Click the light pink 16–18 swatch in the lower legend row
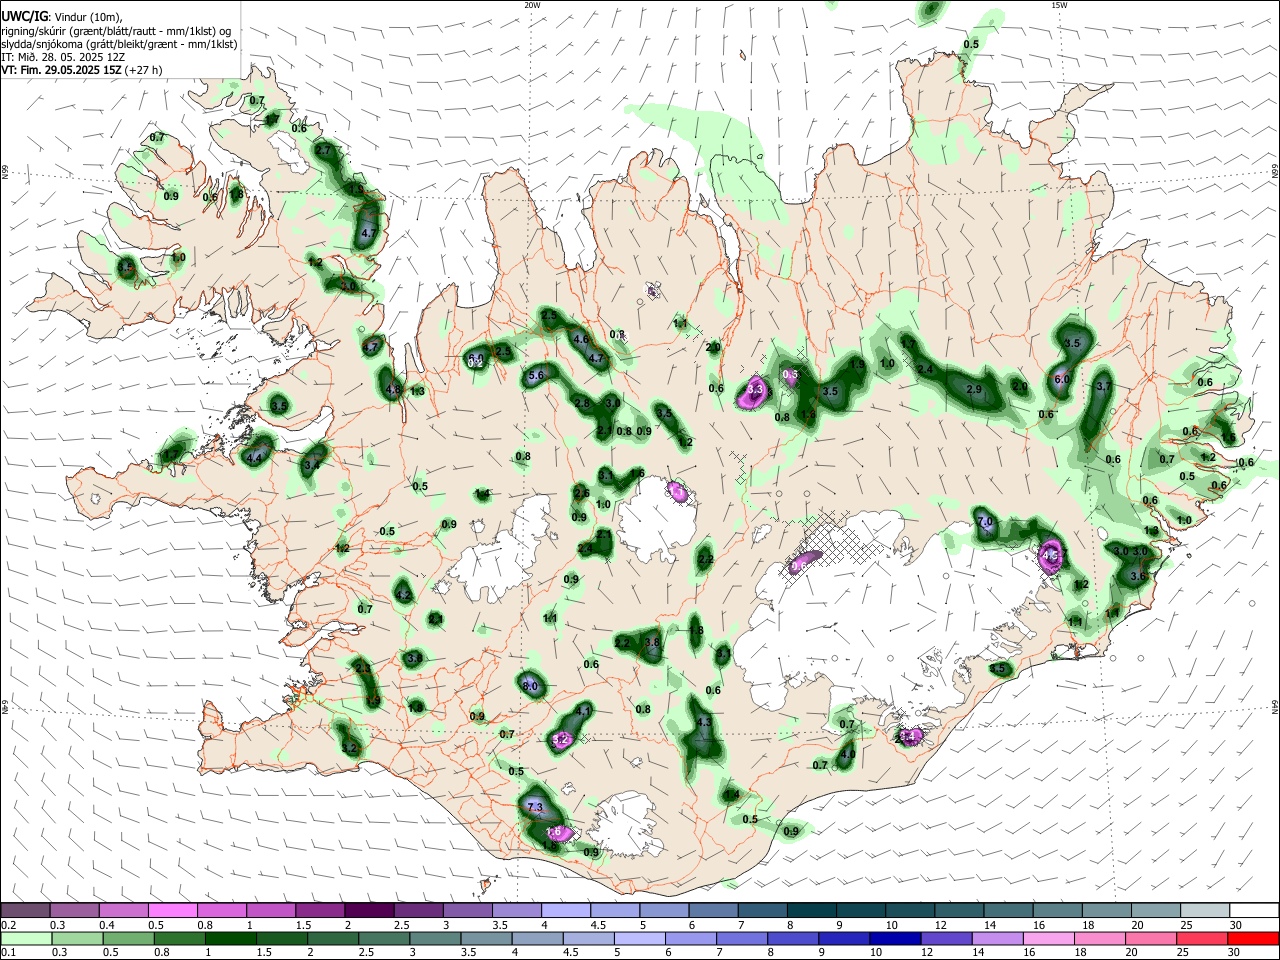The width and height of the screenshot is (1280, 960). (x=1049, y=938)
